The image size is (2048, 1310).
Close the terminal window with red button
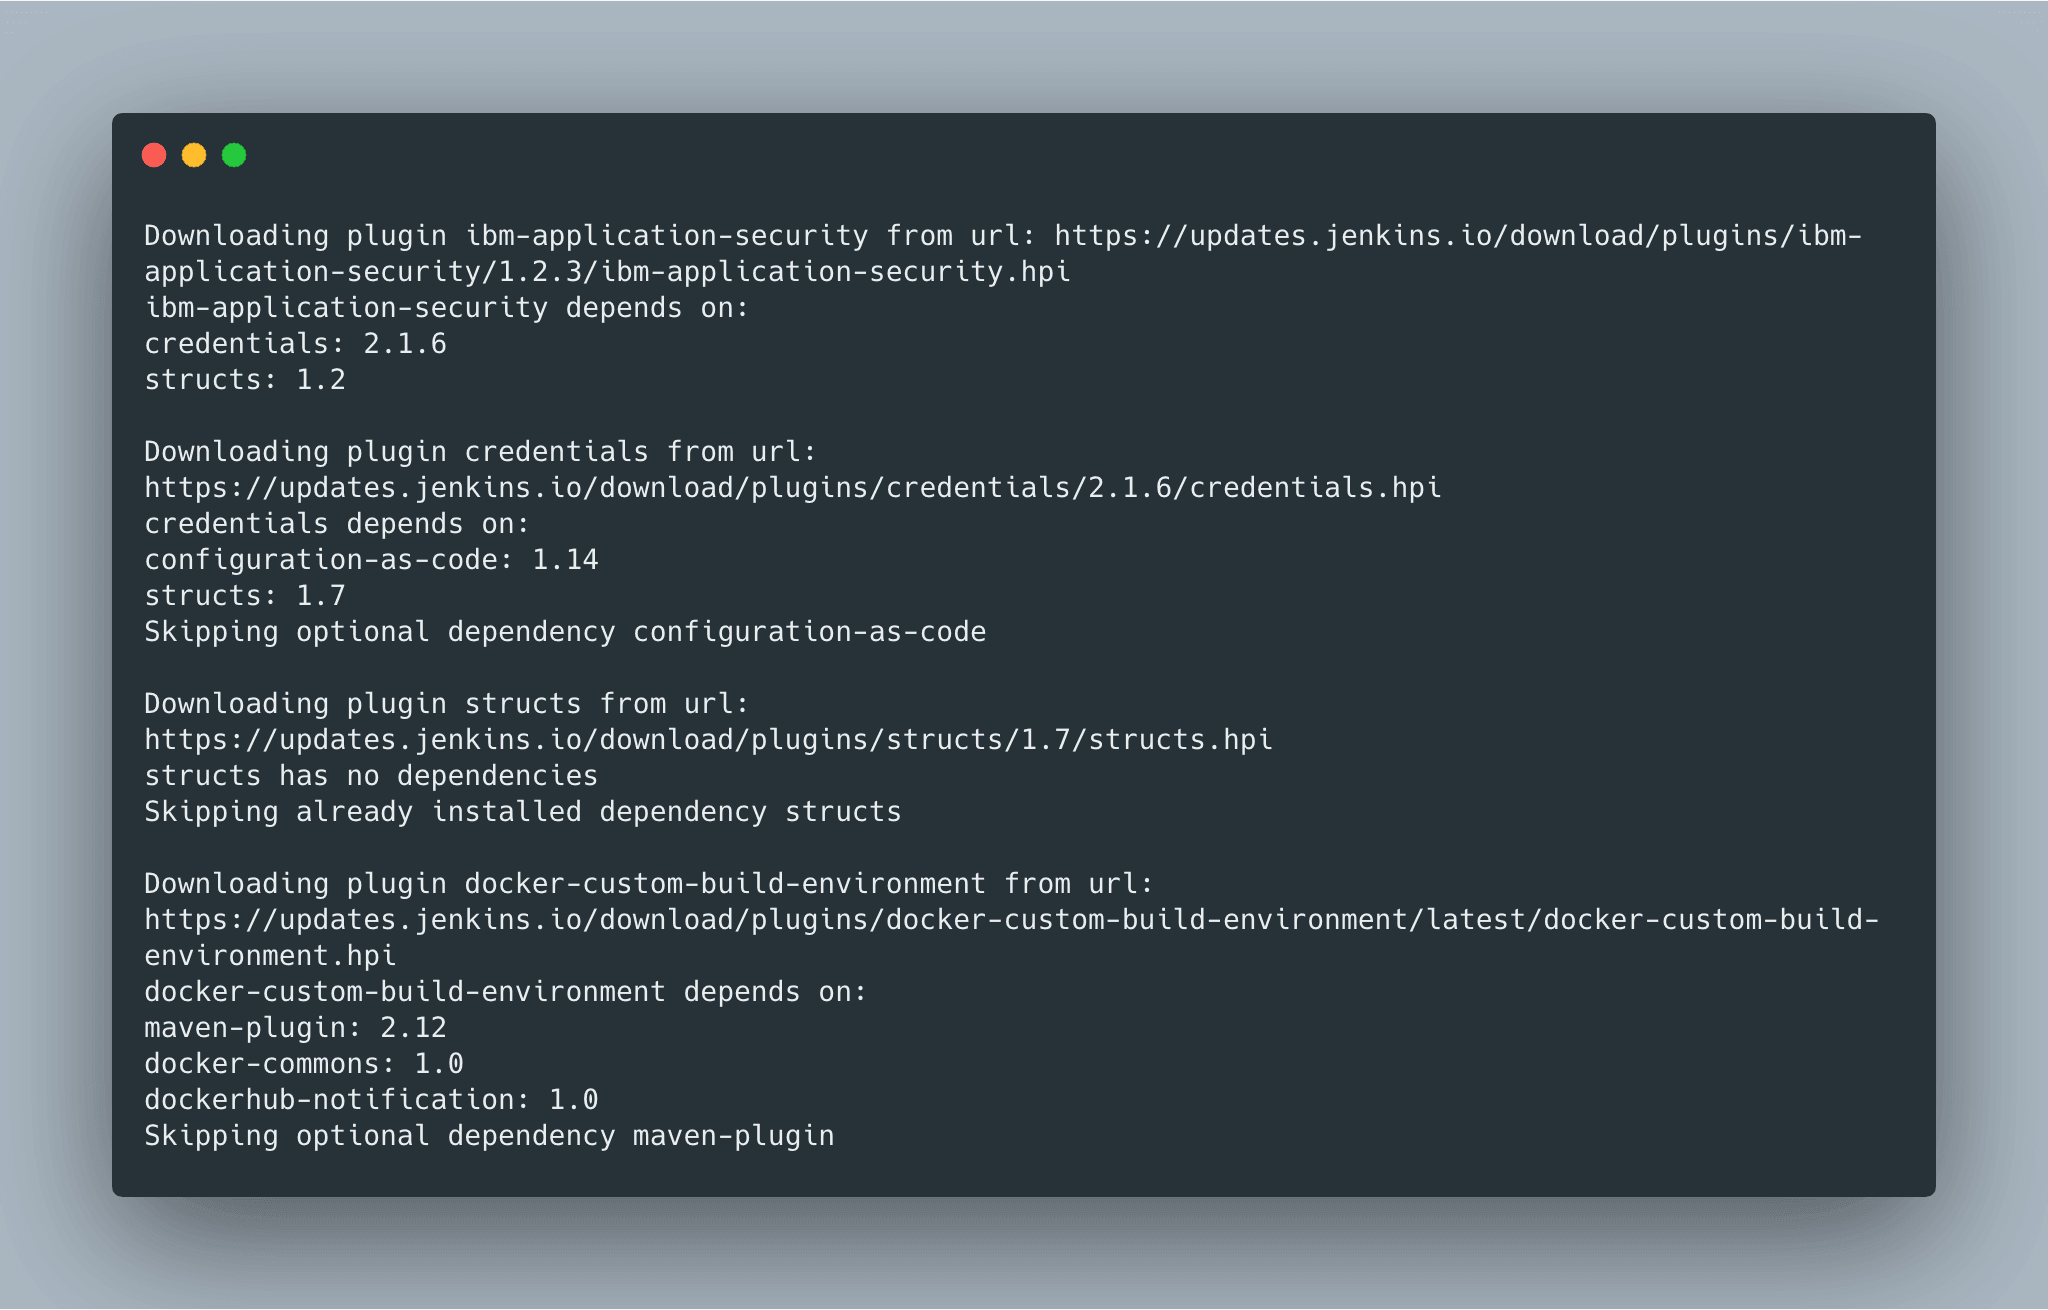pyautogui.click(x=154, y=155)
